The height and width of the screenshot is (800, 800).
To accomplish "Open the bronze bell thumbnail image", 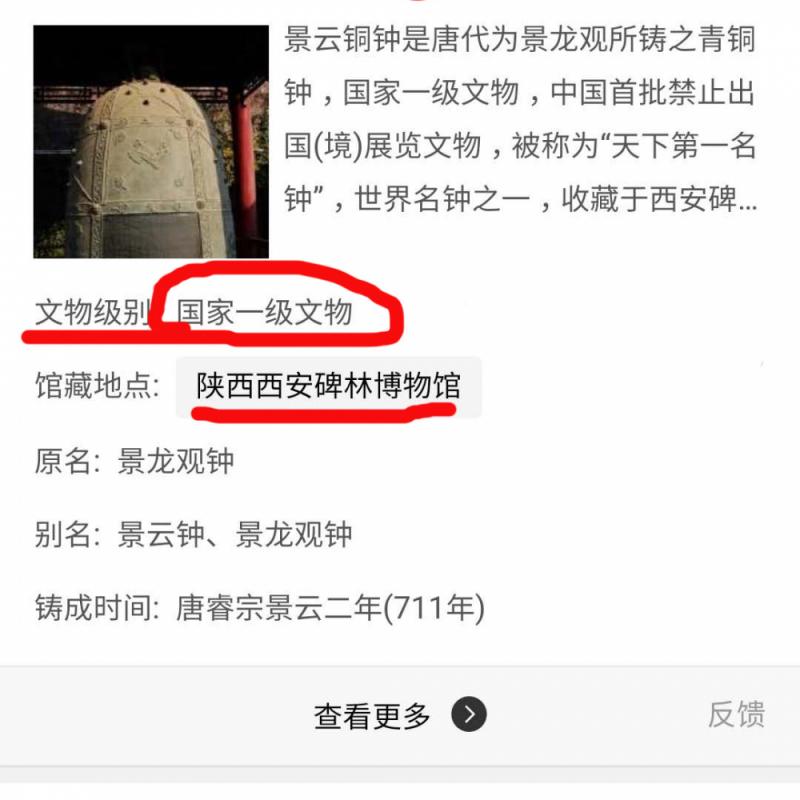I will (x=151, y=142).
